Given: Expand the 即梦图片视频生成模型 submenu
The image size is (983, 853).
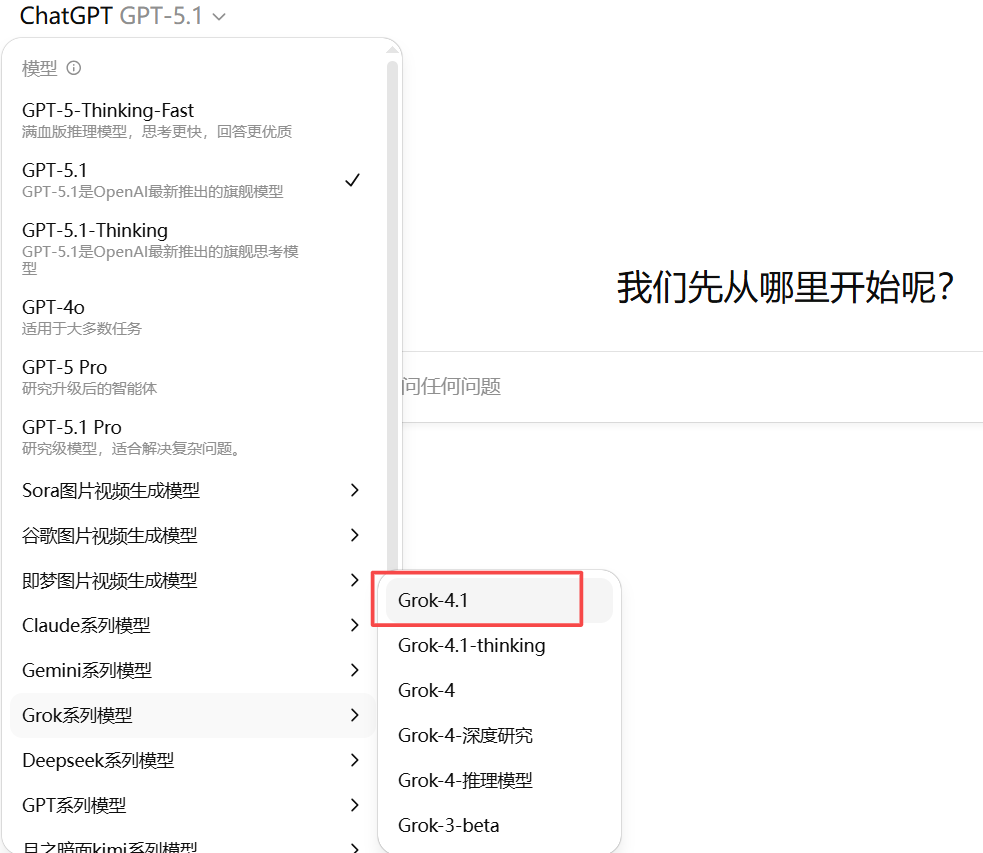Looking at the screenshot, I should pyautogui.click(x=193, y=580).
